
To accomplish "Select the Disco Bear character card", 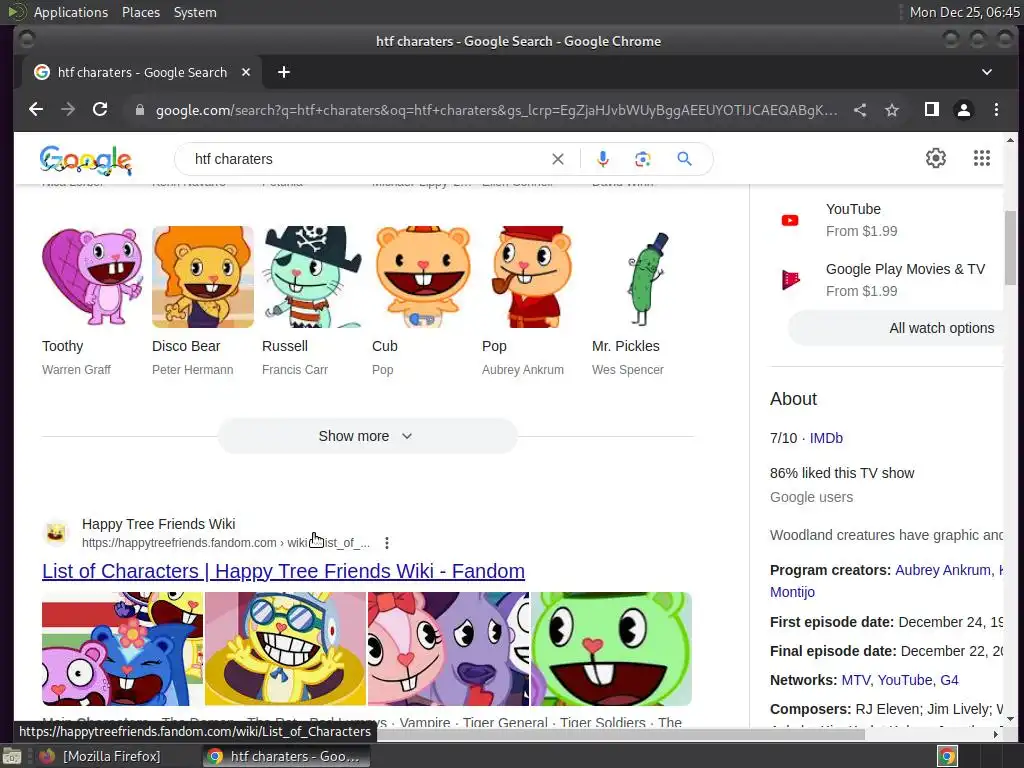I will pyautogui.click(x=202, y=301).
